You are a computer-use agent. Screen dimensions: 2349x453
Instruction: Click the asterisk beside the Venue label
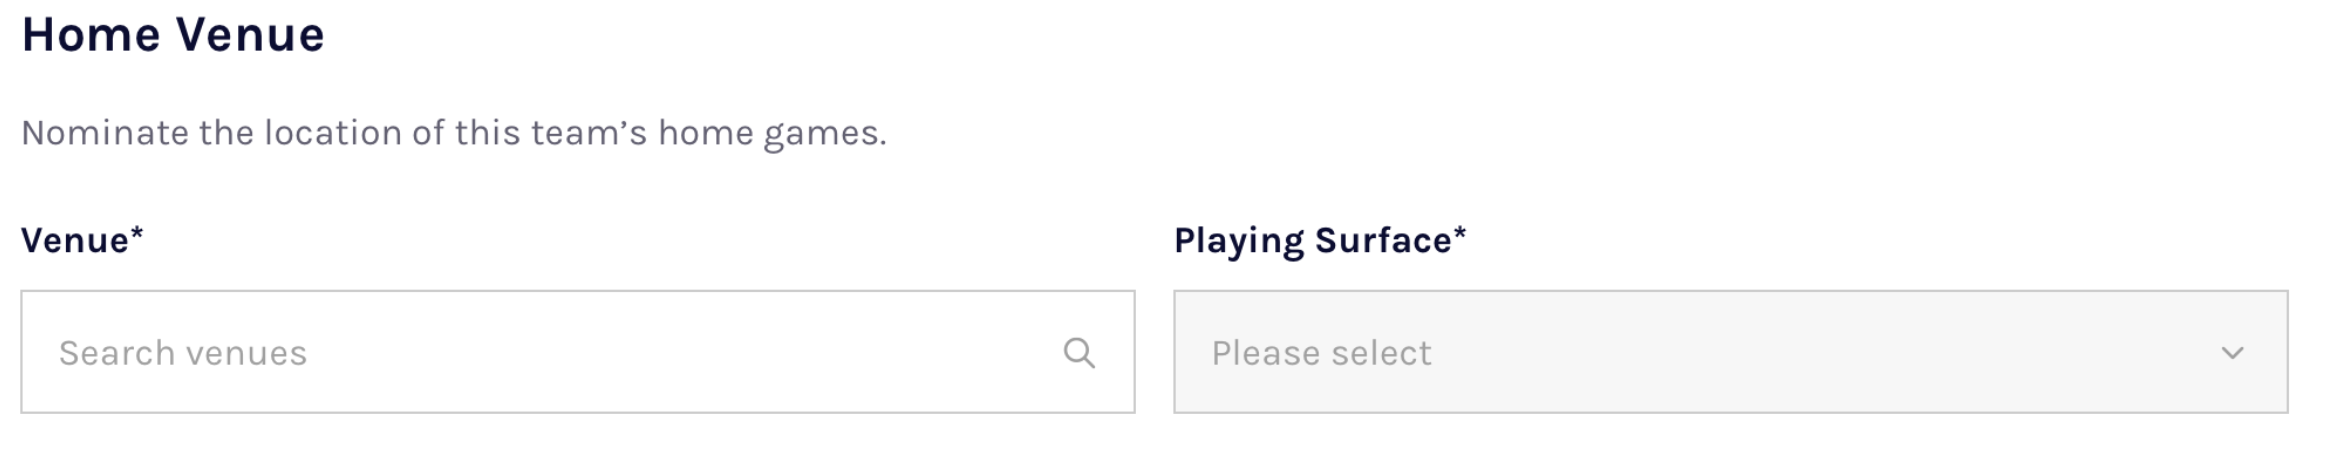[137, 234]
